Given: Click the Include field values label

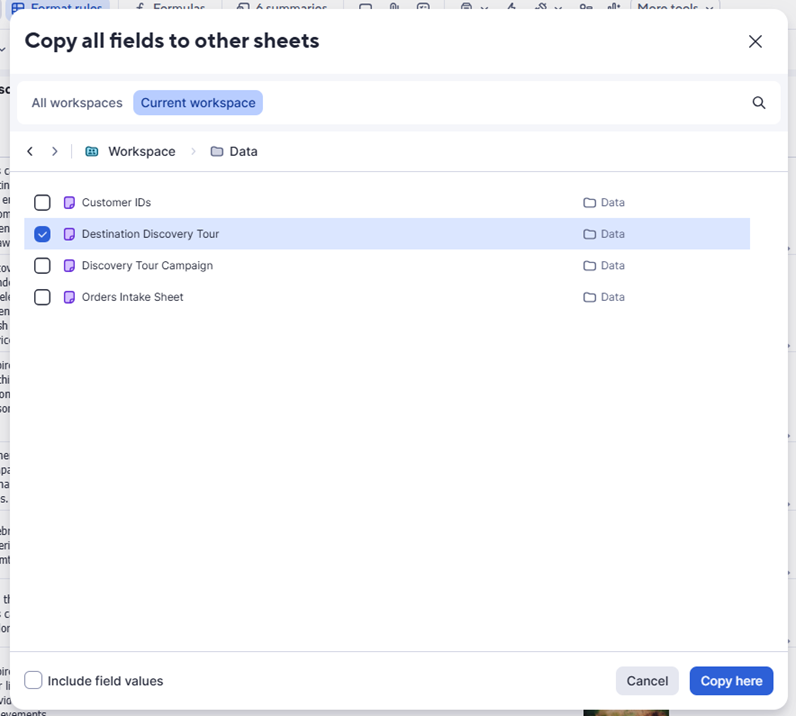Looking at the screenshot, I should click(x=106, y=680).
